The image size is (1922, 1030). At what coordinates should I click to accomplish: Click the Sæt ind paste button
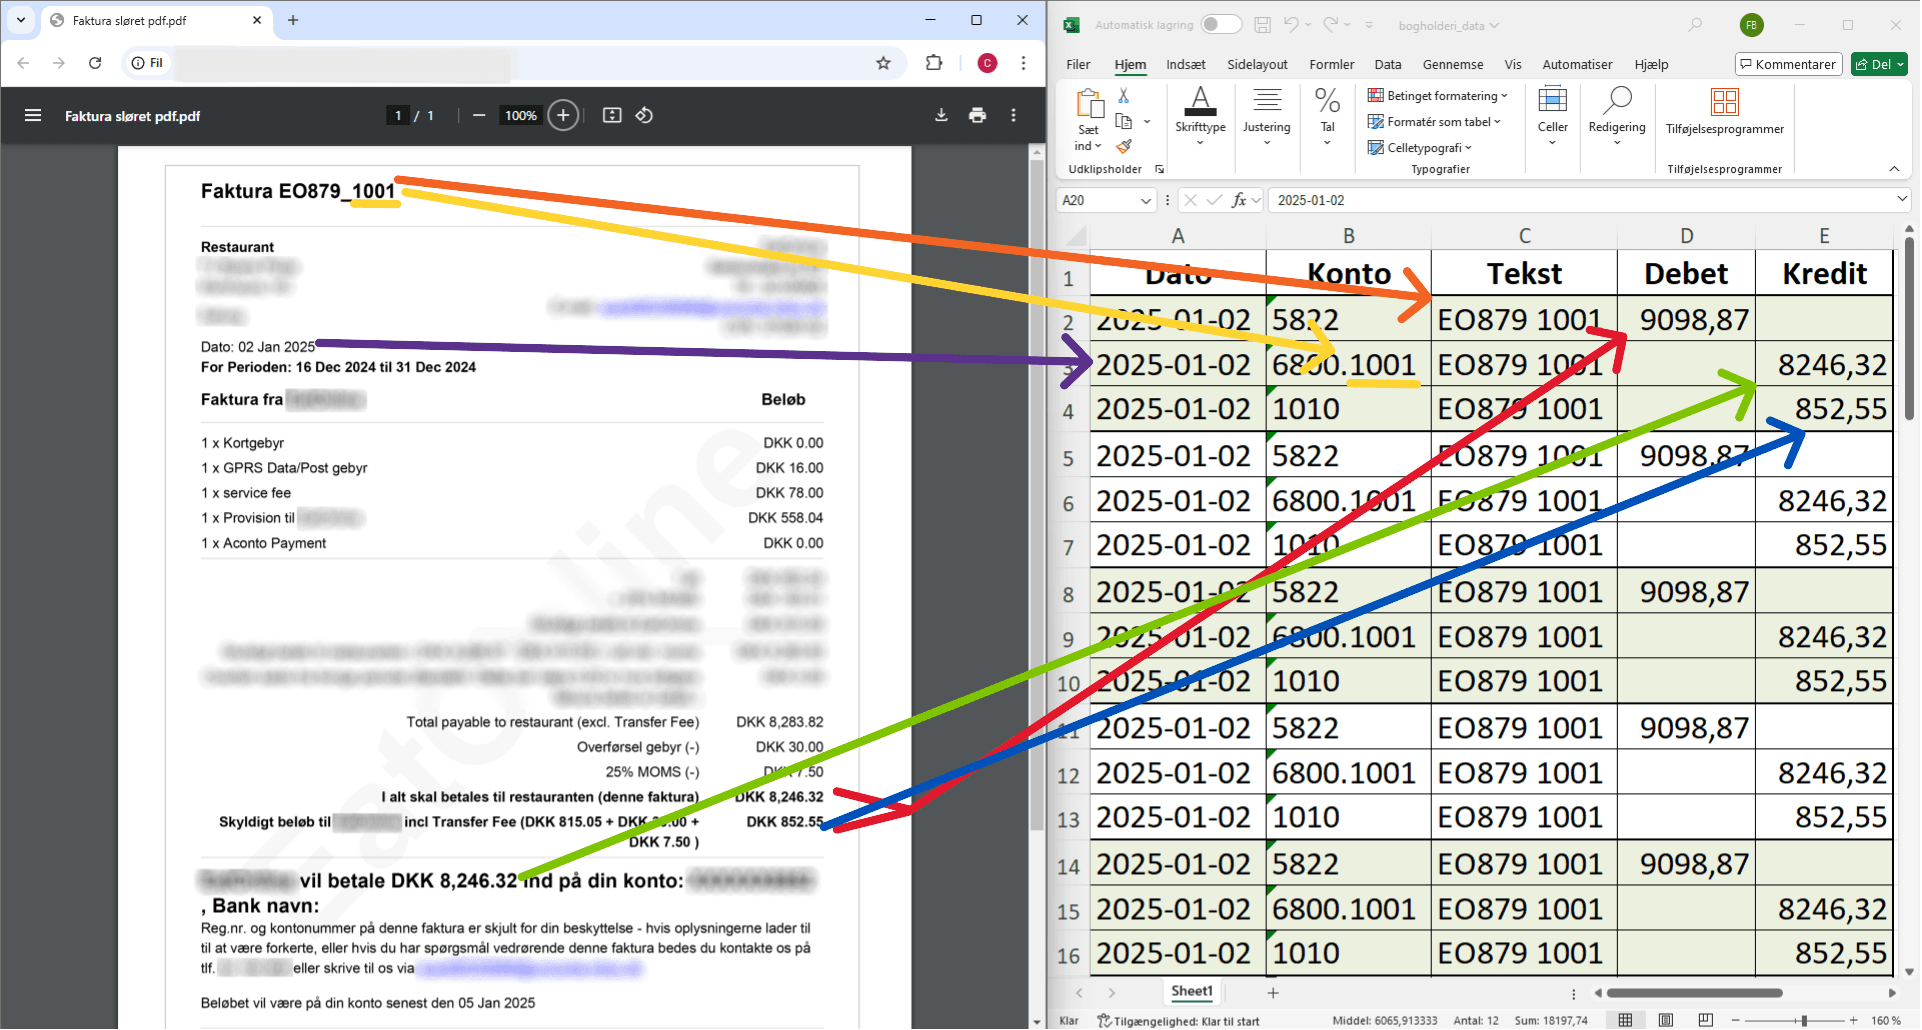coord(1089,119)
